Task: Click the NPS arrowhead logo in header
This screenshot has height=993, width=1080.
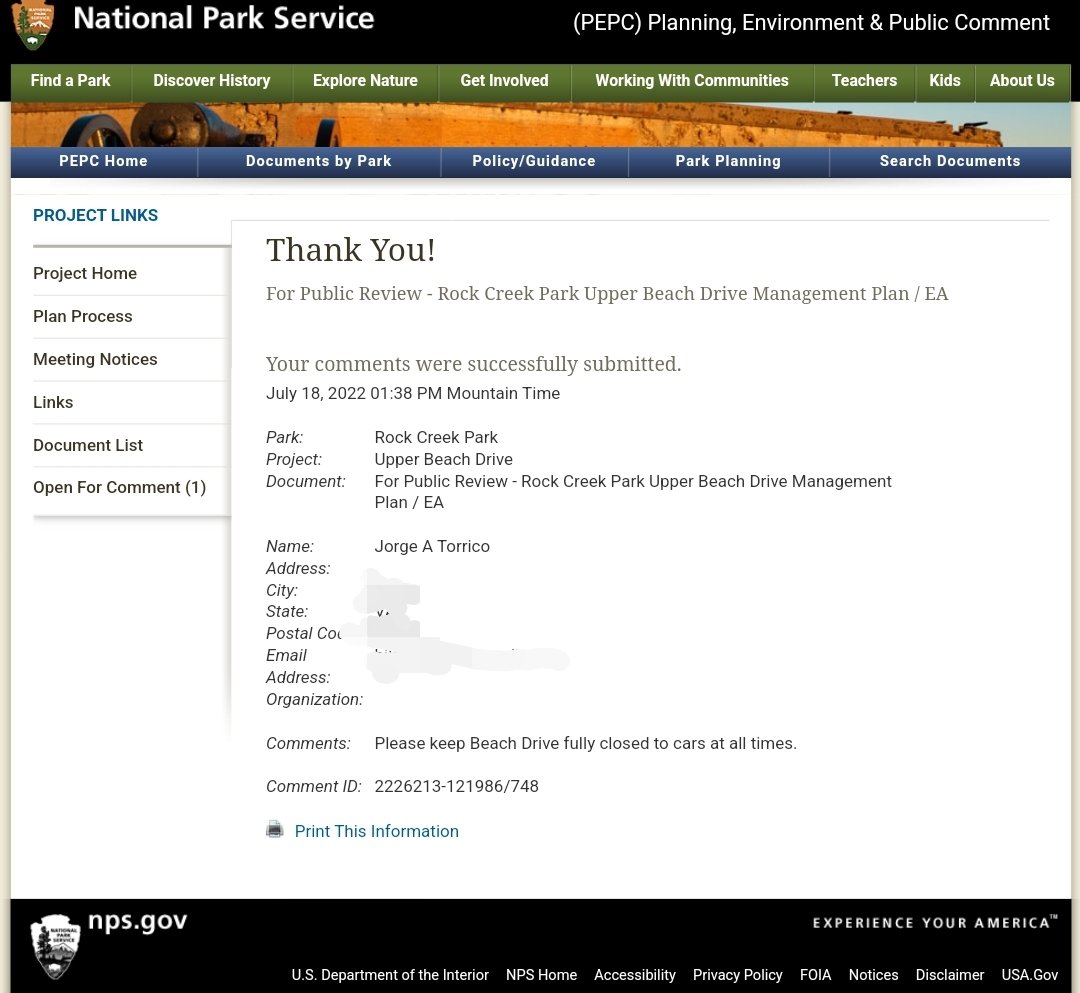Action: click(x=33, y=25)
